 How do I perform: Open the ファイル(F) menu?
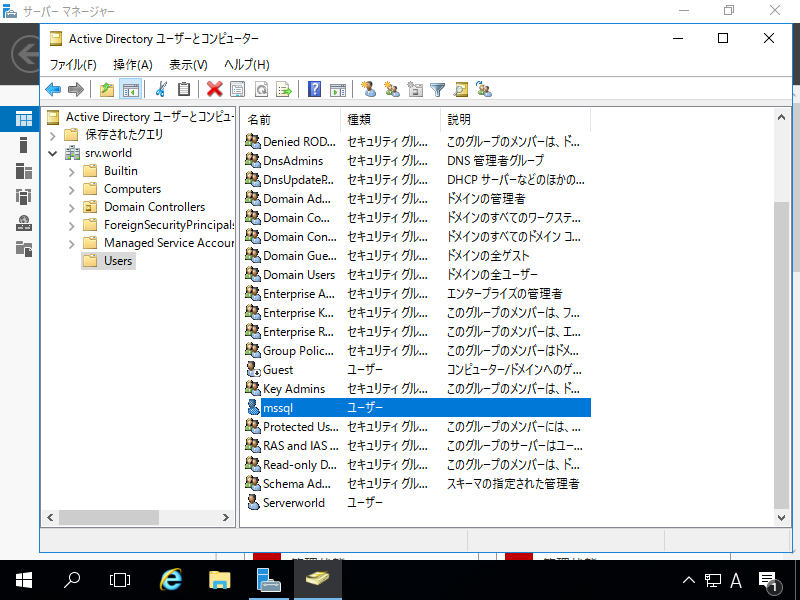73,65
